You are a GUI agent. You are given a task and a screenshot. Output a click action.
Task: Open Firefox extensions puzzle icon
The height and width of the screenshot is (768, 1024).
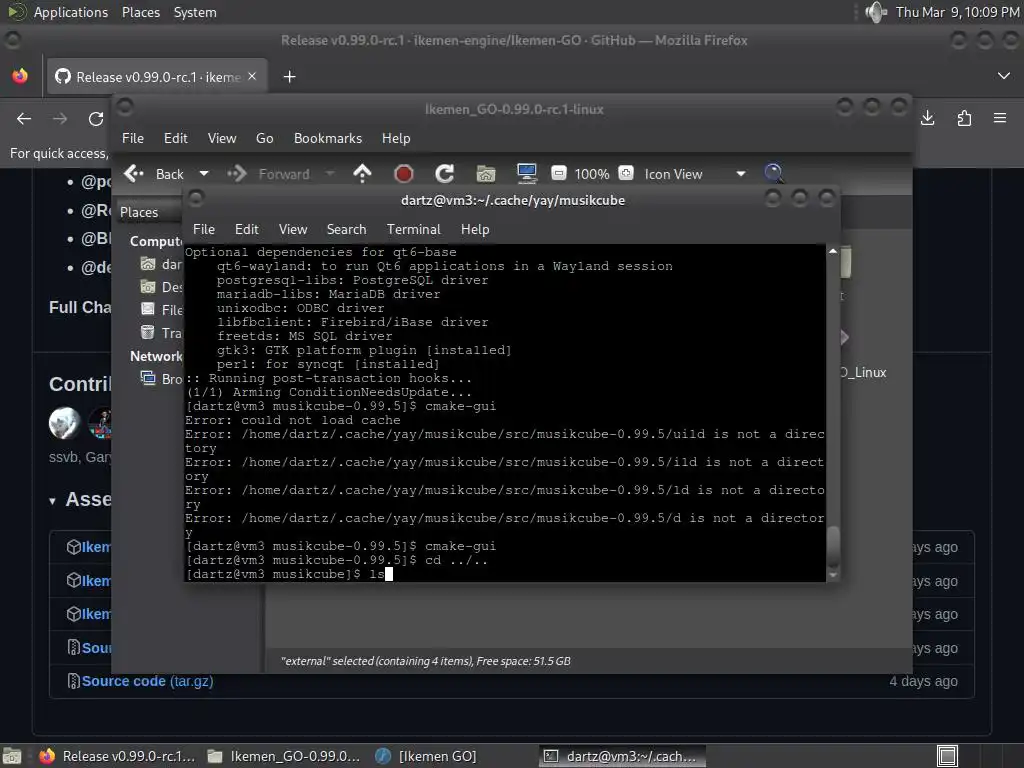pyautogui.click(x=964, y=118)
